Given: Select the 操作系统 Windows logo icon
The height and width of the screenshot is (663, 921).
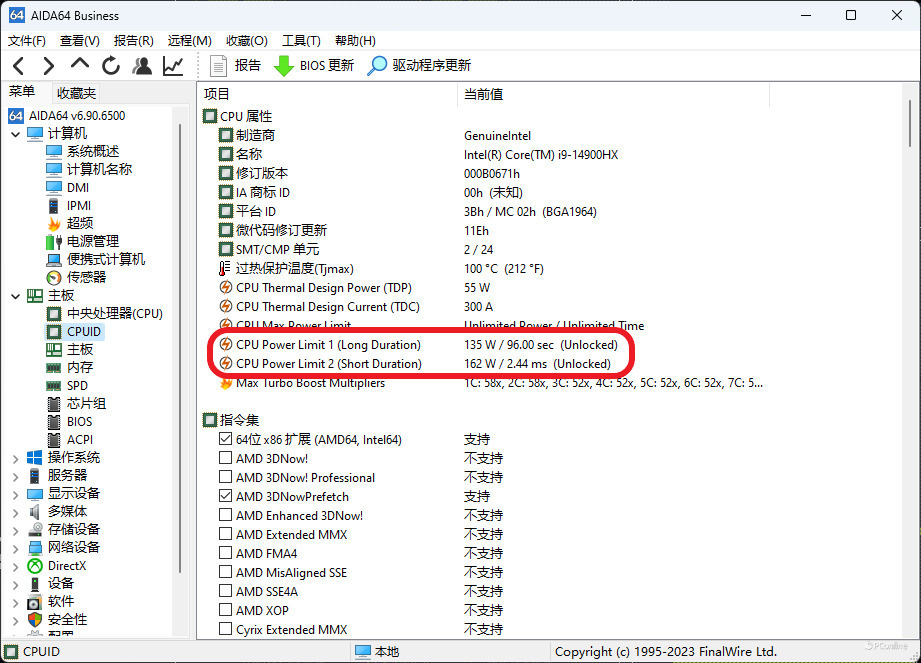Looking at the screenshot, I should (x=35, y=457).
